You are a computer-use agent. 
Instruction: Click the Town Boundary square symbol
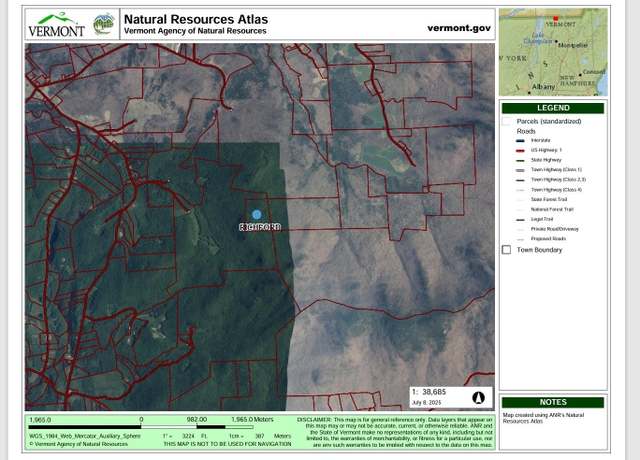pos(506,250)
